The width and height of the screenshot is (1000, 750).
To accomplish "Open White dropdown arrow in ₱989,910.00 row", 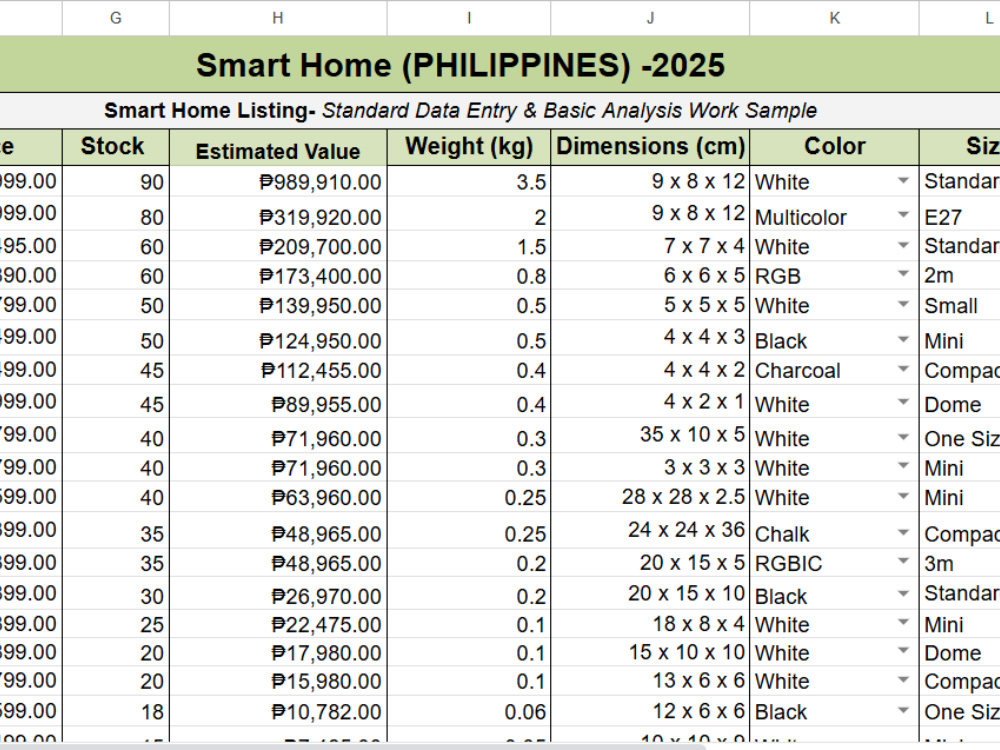I will tap(903, 180).
